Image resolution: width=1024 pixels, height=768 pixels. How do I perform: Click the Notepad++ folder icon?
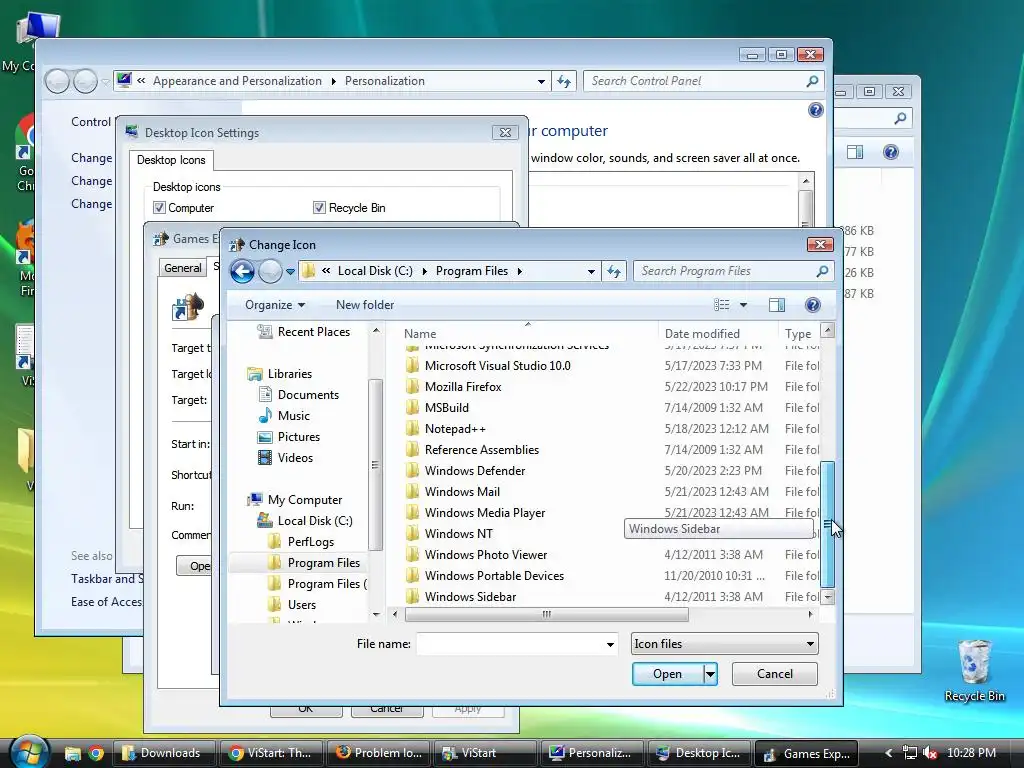point(412,428)
